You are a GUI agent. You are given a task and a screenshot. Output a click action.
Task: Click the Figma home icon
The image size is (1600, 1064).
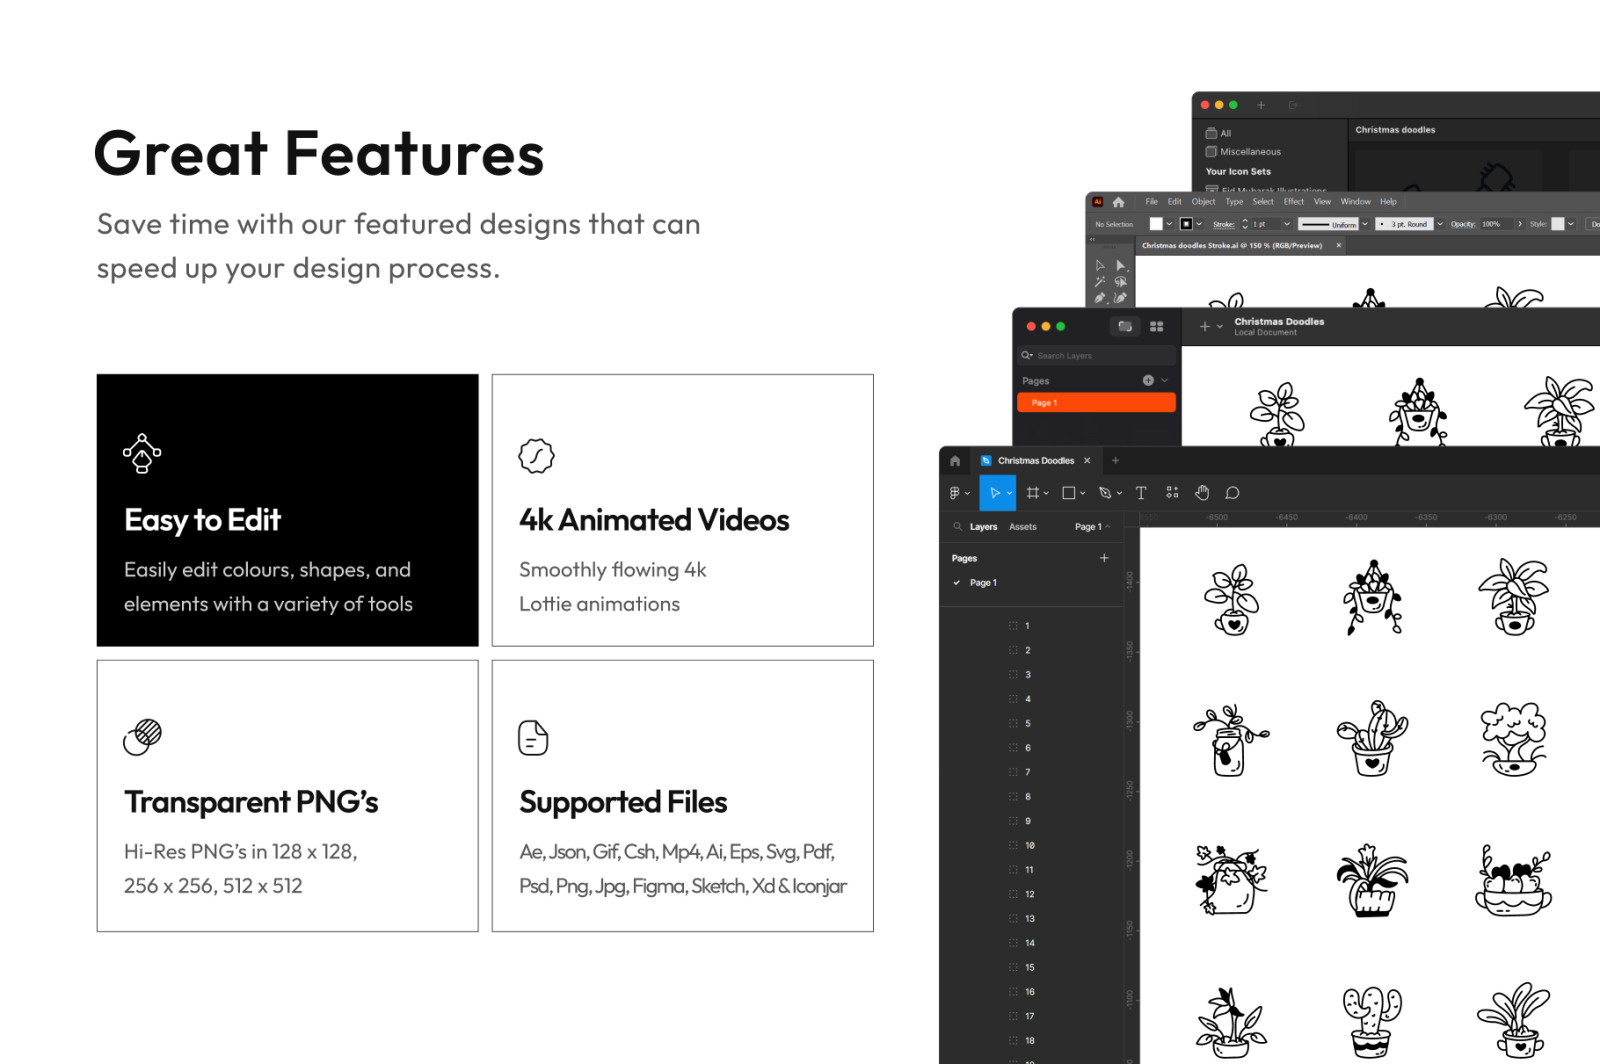[x=955, y=461]
